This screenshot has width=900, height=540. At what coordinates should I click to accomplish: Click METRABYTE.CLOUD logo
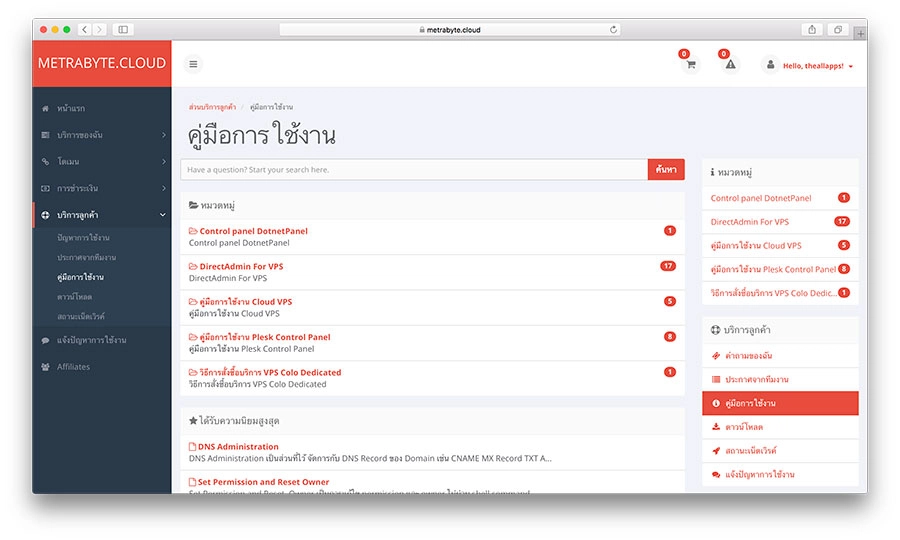[x=101, y=63]
